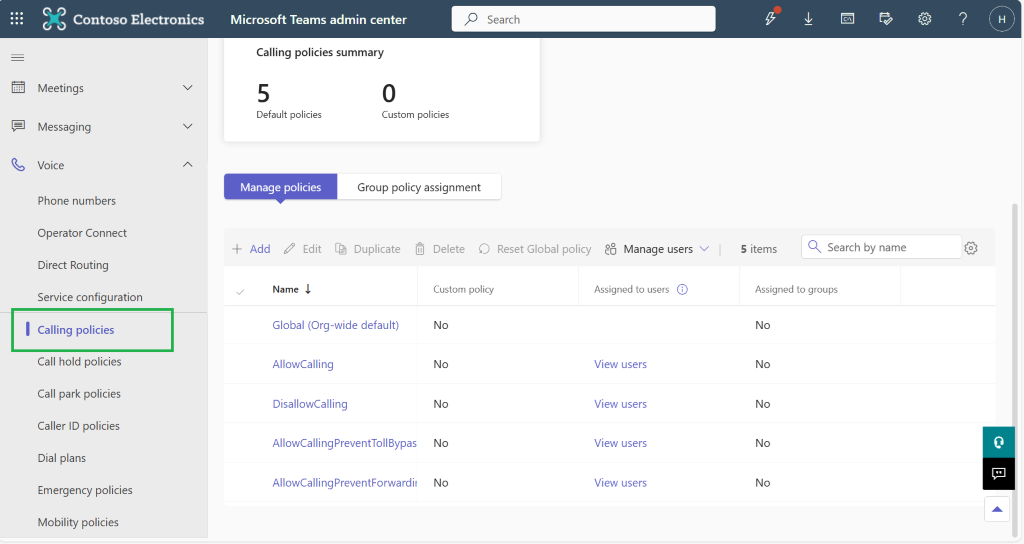The height and width of the screenshot is (544, 1024).
Task: View users for AllowCallingPreventTollBypass
Action: click(x=620, y=443)
